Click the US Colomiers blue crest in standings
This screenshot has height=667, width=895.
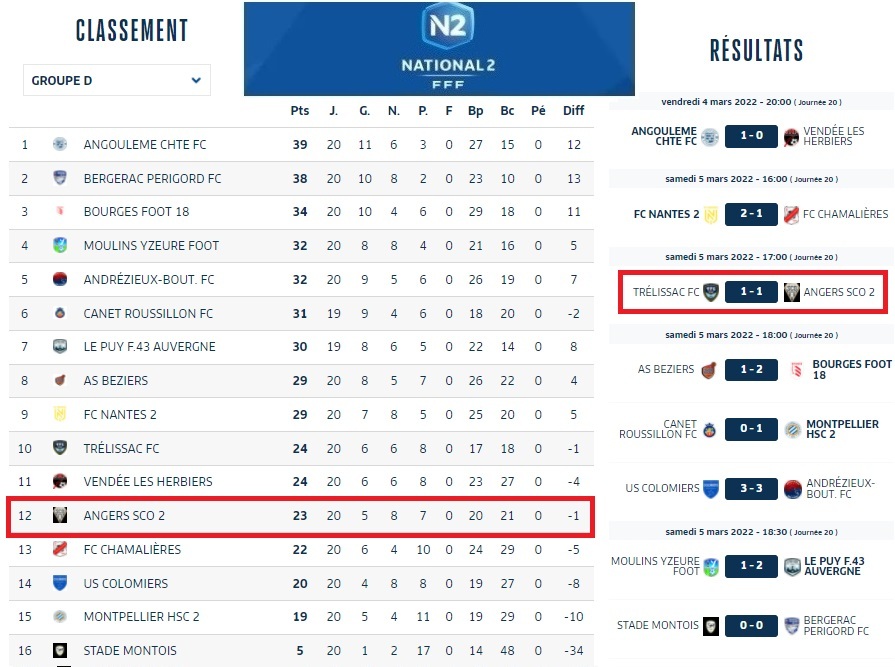(x=60, y=583)
